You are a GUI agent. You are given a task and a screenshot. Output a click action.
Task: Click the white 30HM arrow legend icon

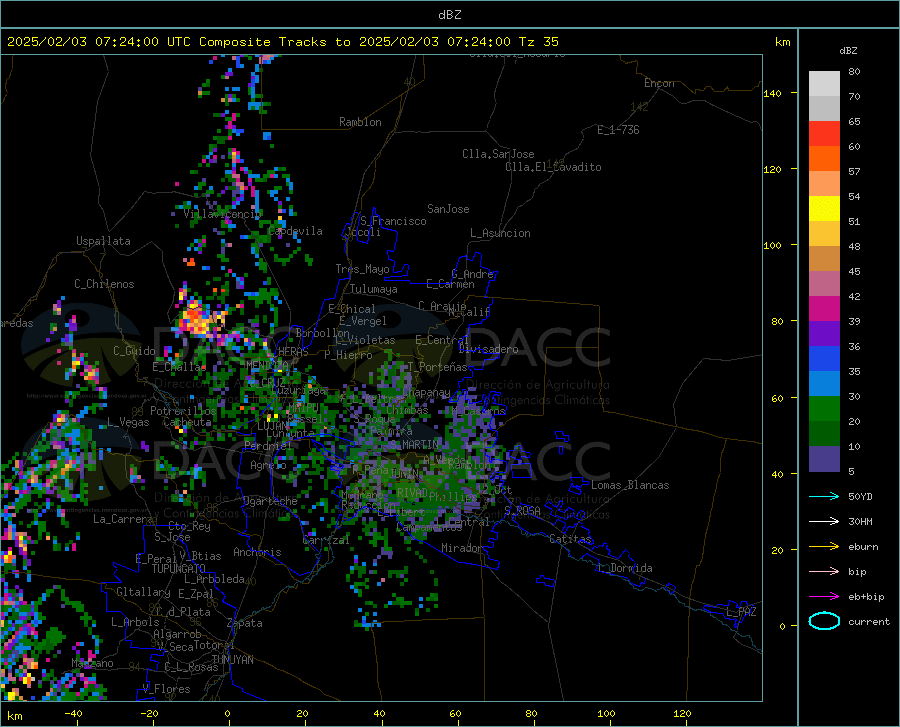point(824,522)
